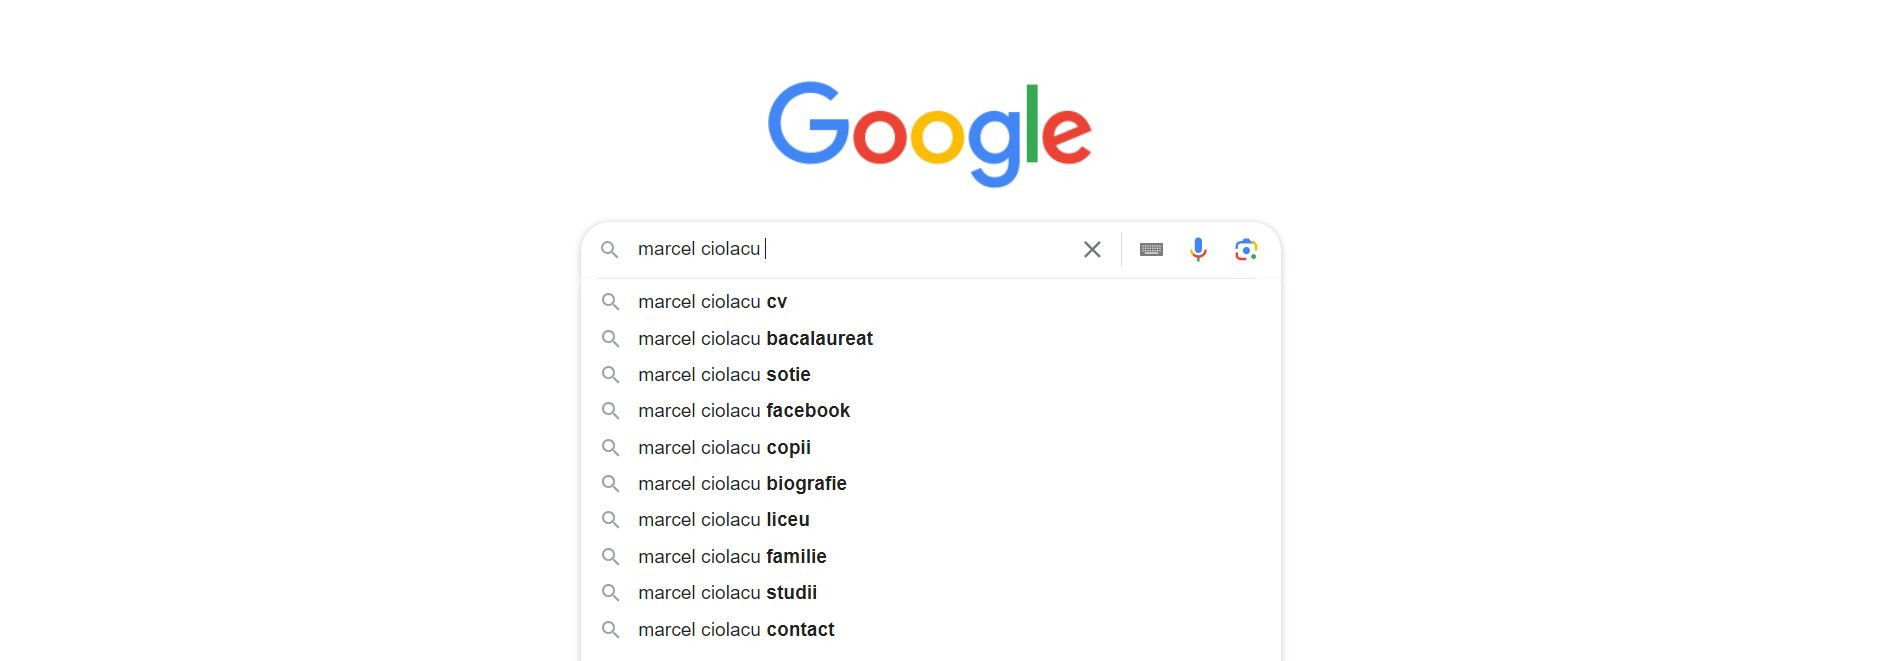Choose the 'marcel ciolacu familie' suggestion
Viewport: 1887px width, 661px height.
(x=733, y=556)
